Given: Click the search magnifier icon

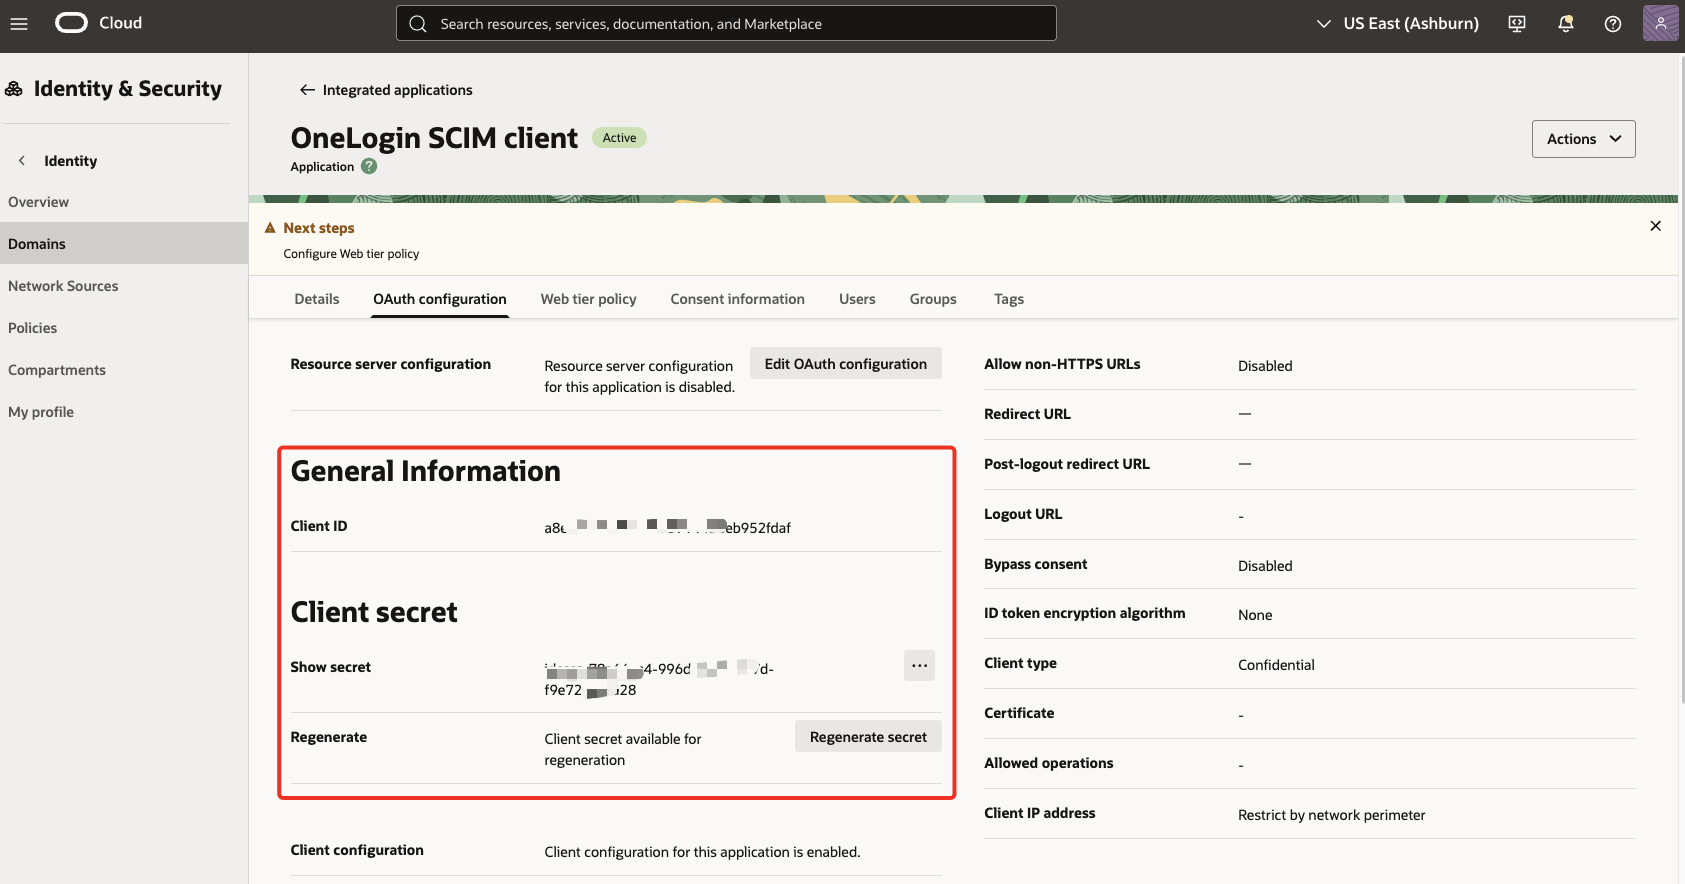Looking at the screenshot, I should click(418, 24).
